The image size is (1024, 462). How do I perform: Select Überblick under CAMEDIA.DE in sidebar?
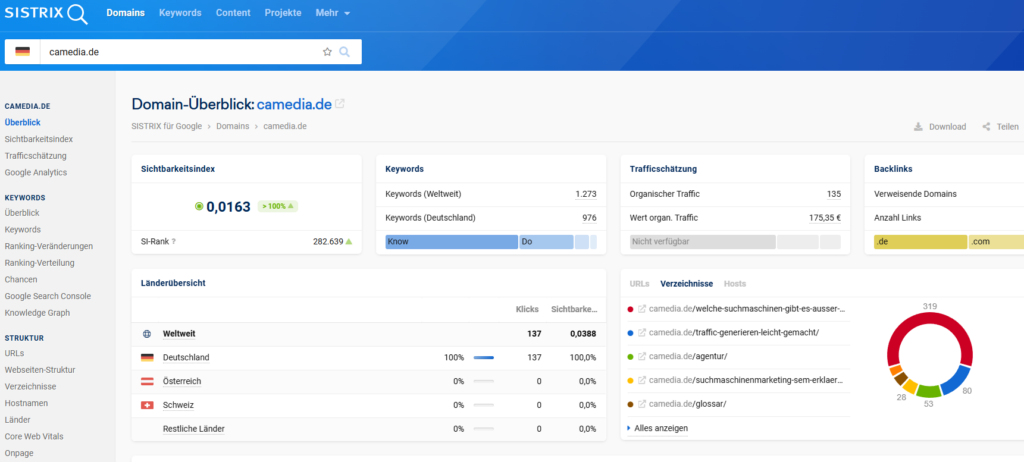pyautogui.click(x=22, y=122)
